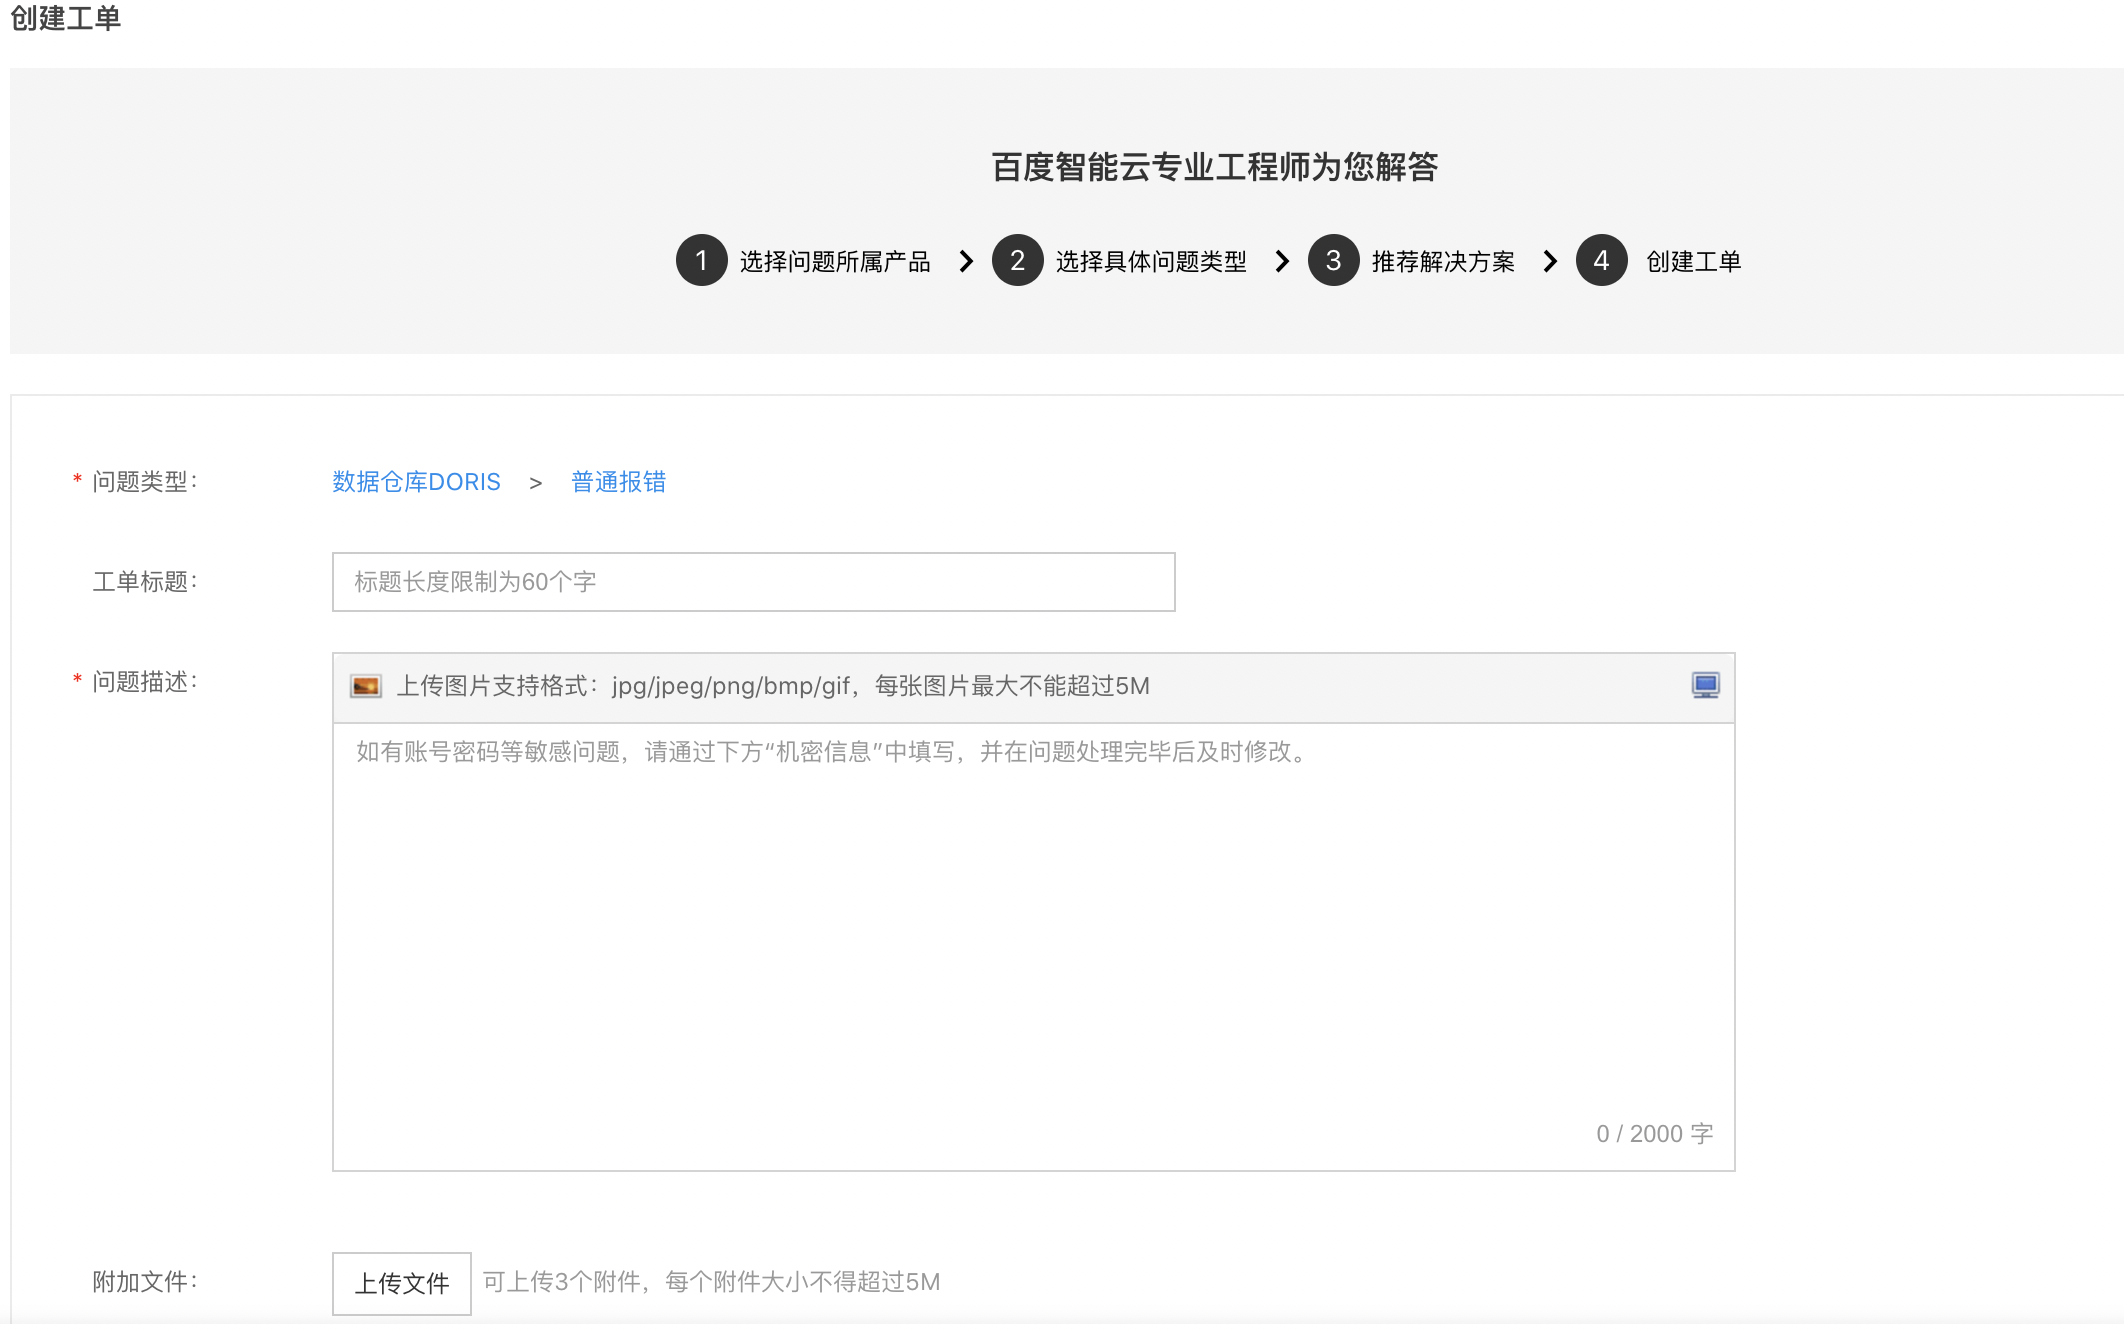Click the heading 百度智能云专业工程师为您解答
2124x1332 pixels.
point(1214,167)
